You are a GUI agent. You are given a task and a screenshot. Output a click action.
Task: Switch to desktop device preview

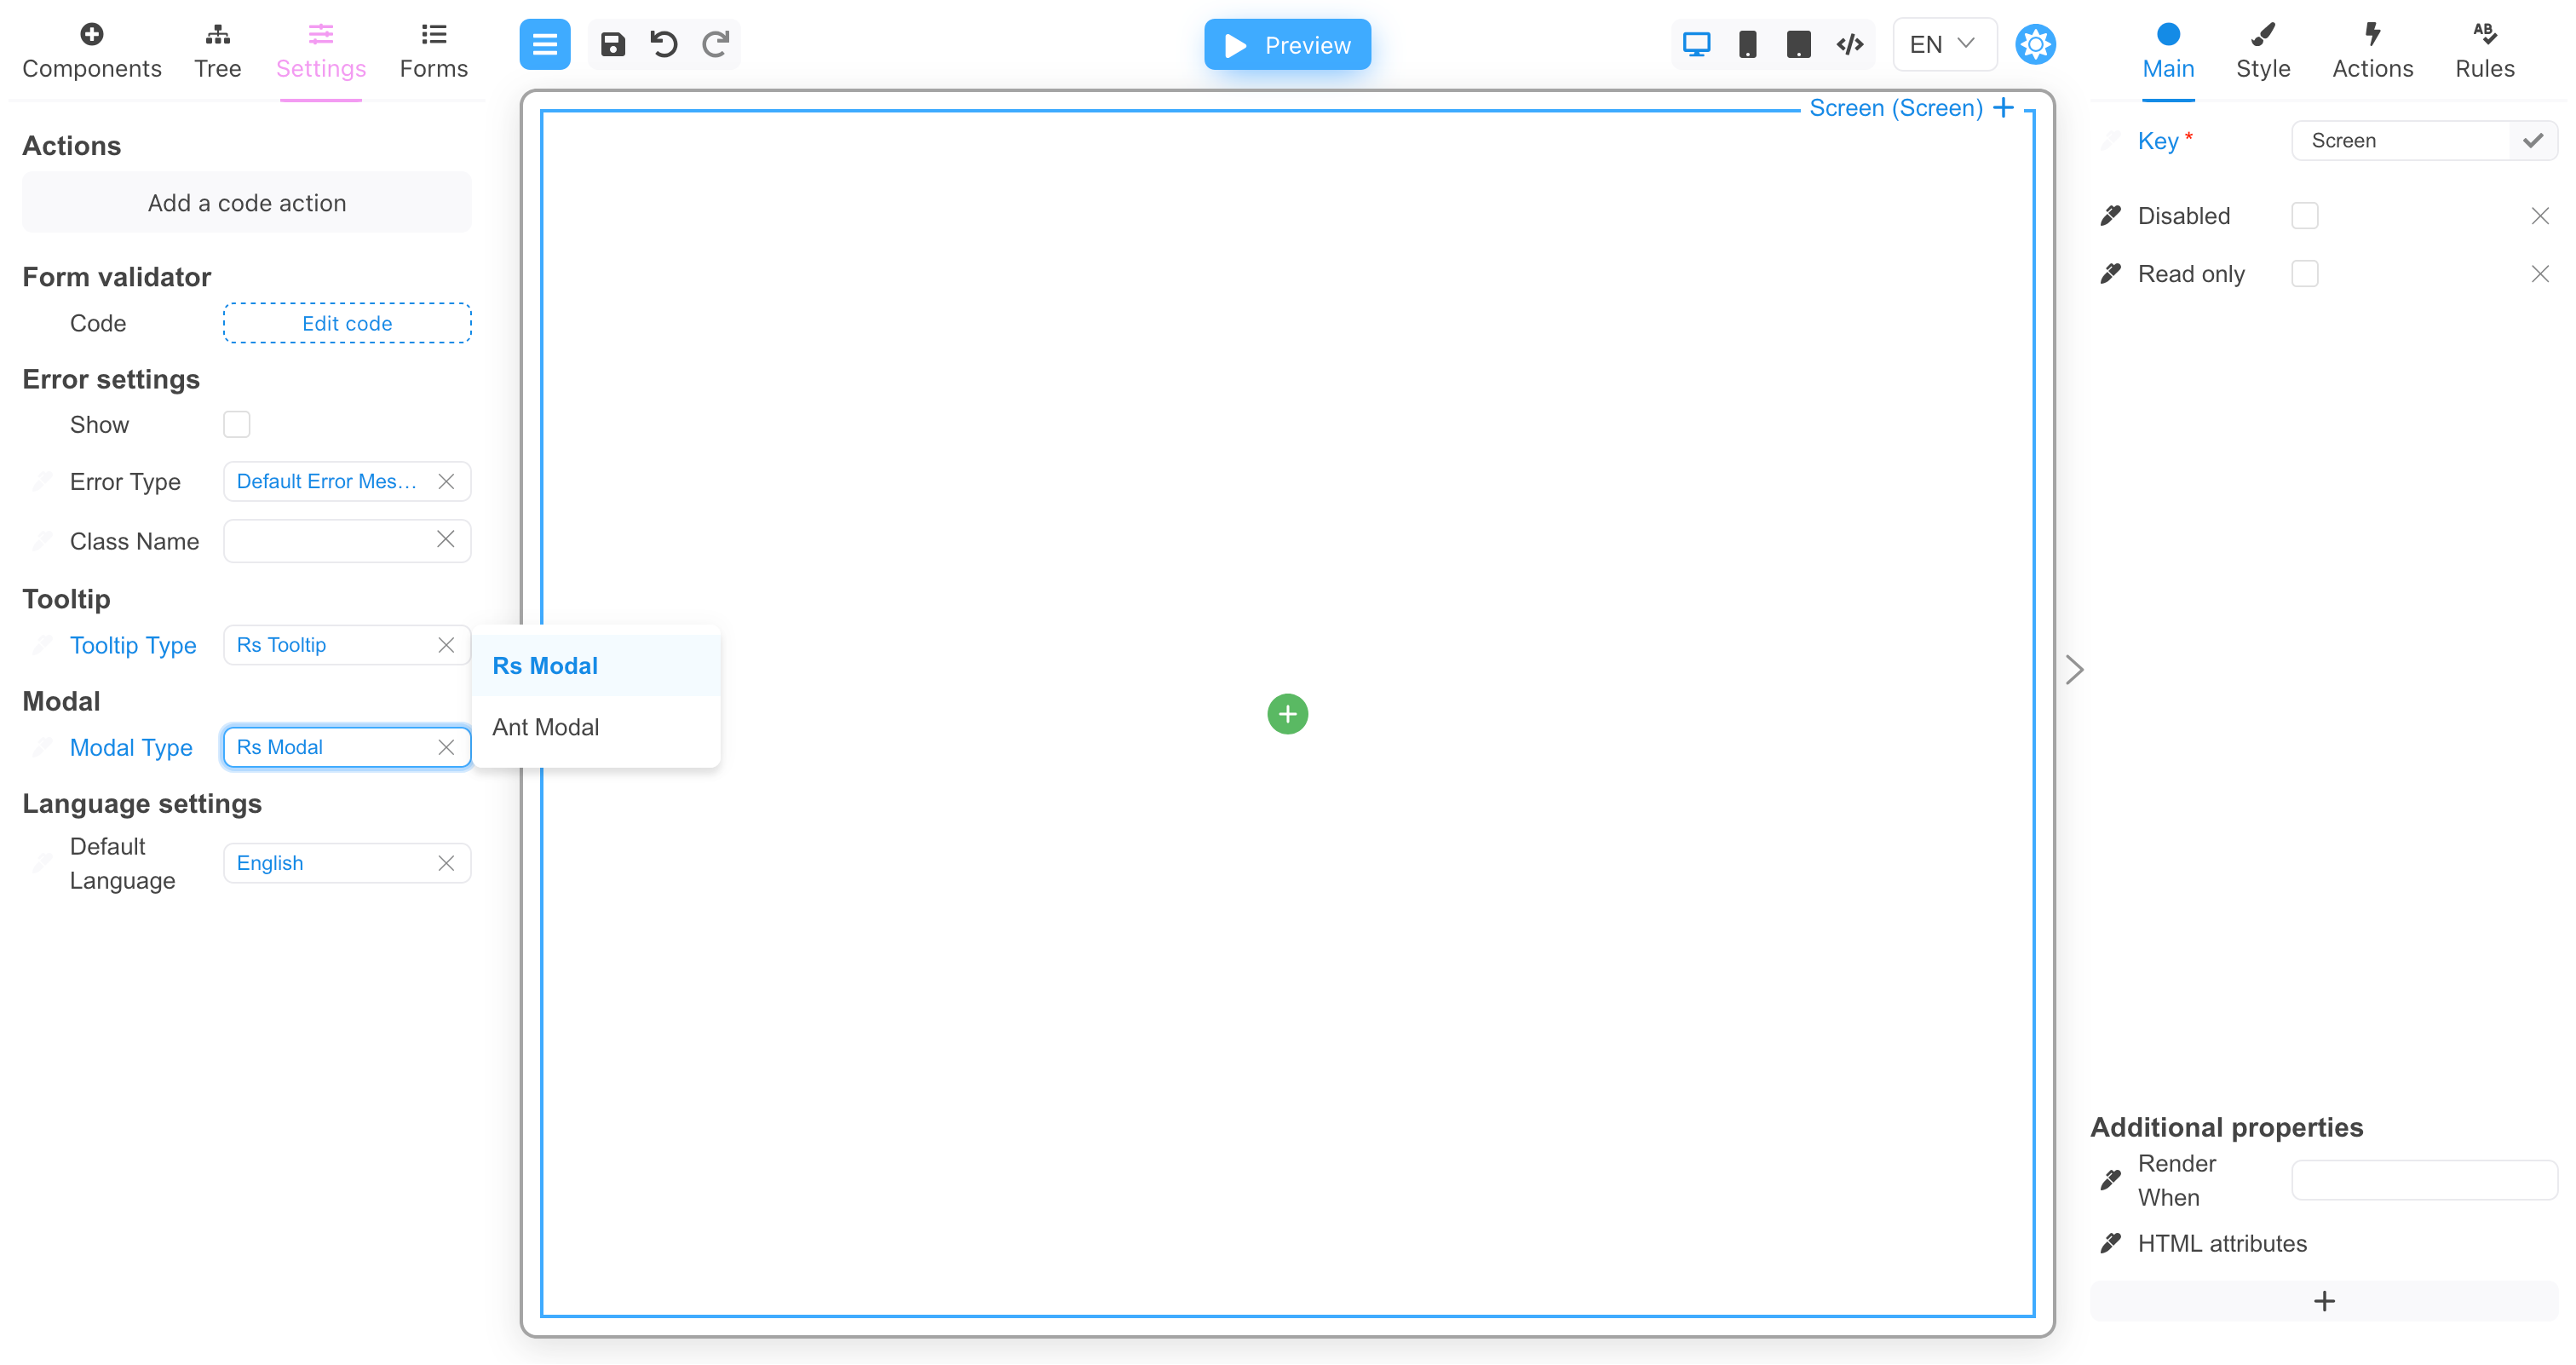[x=1696, y=44]
